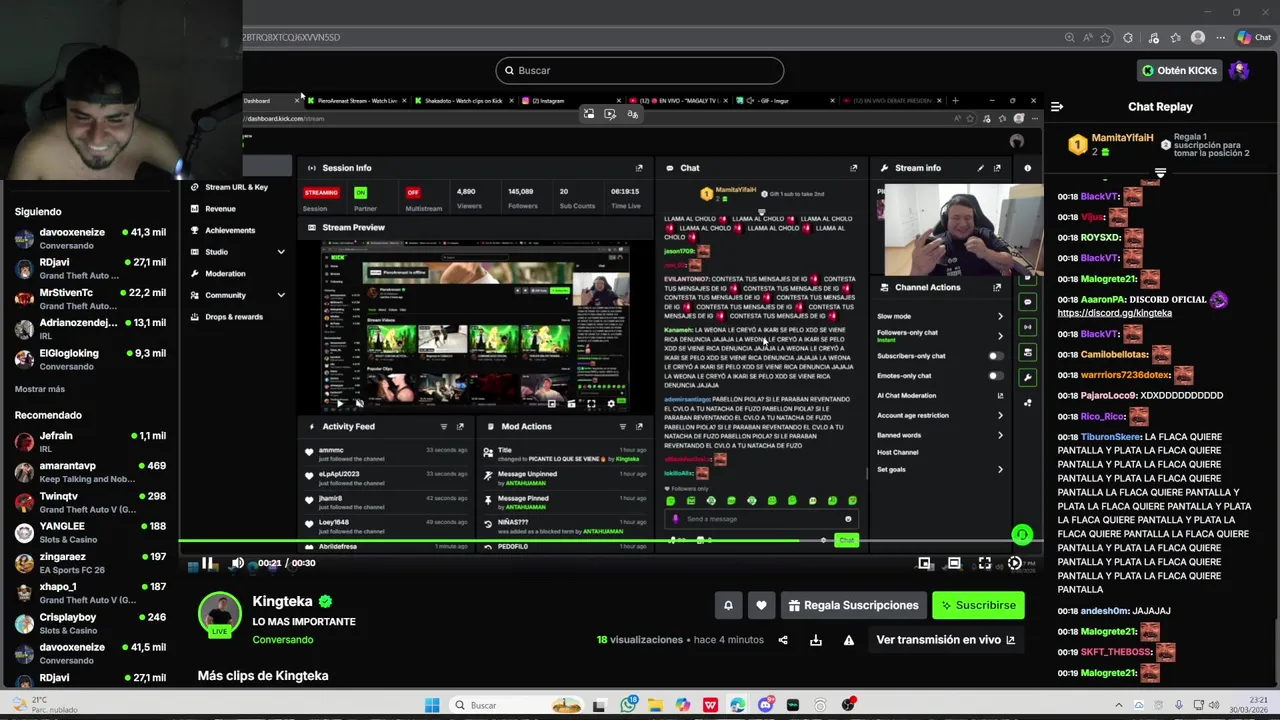Open ElGiogioking channel in sidebar
This screenshot has width=1280, height=720.
coord(90,359)
